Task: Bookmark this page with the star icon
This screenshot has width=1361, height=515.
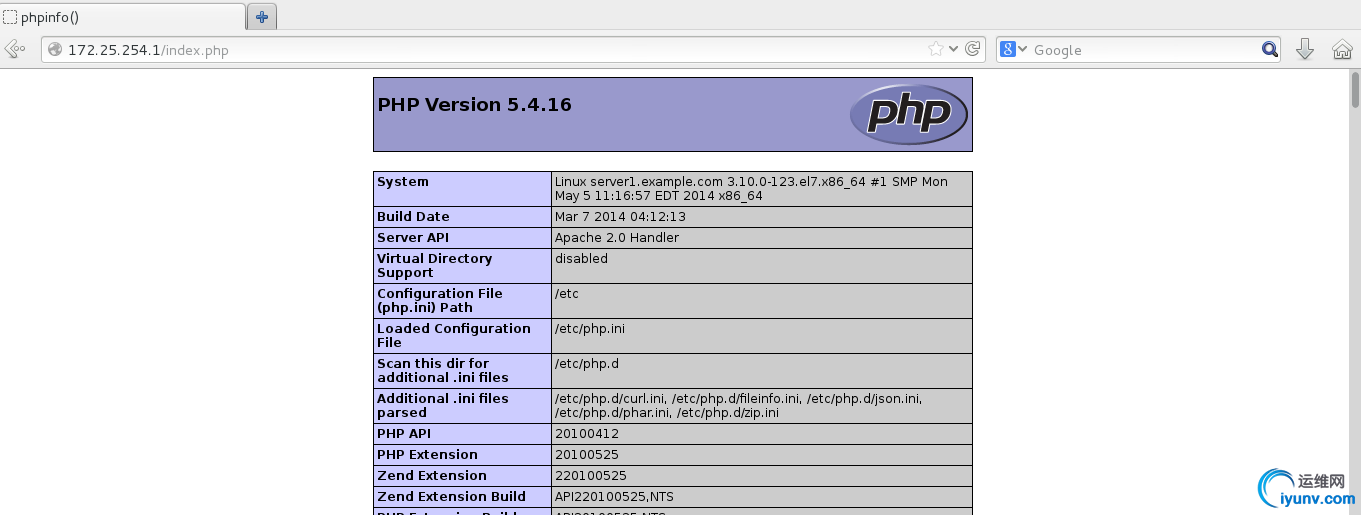Action: pos(936,49)
